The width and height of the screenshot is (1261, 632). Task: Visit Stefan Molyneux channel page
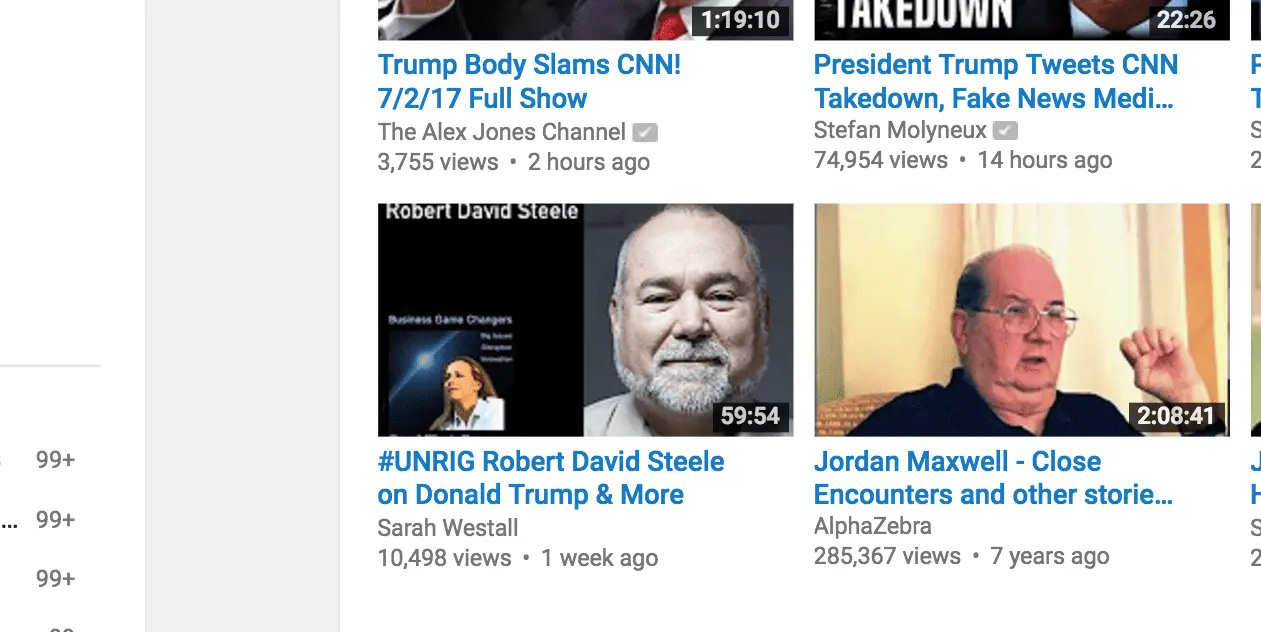coord(900,130)
